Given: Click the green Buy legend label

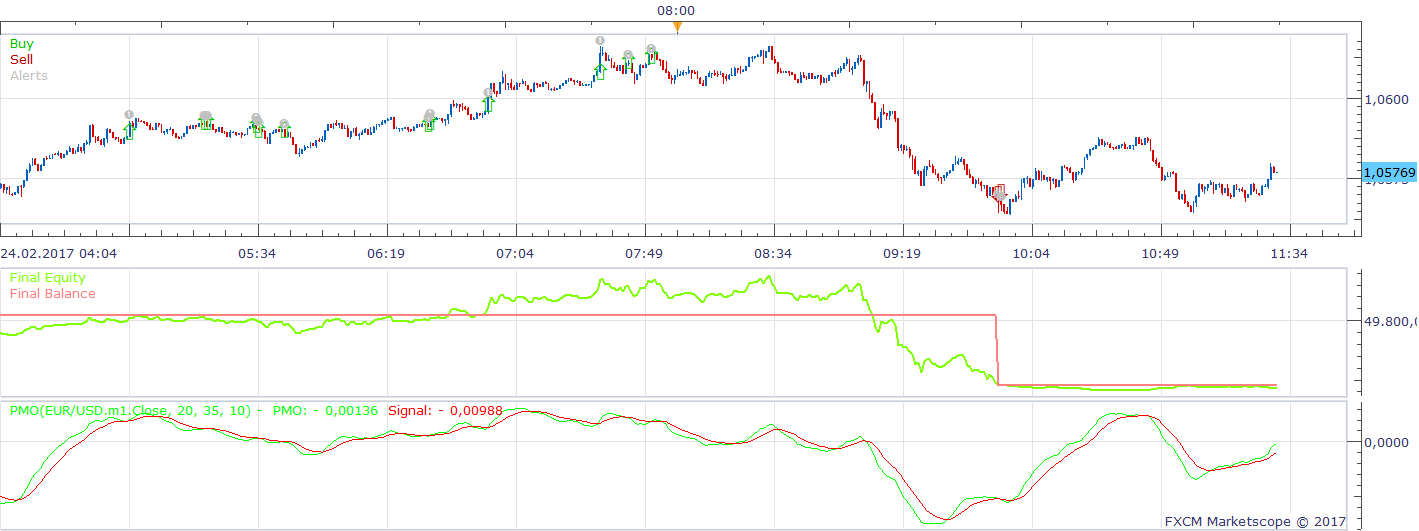Looking at the screenshot, I should coord(21,44).
